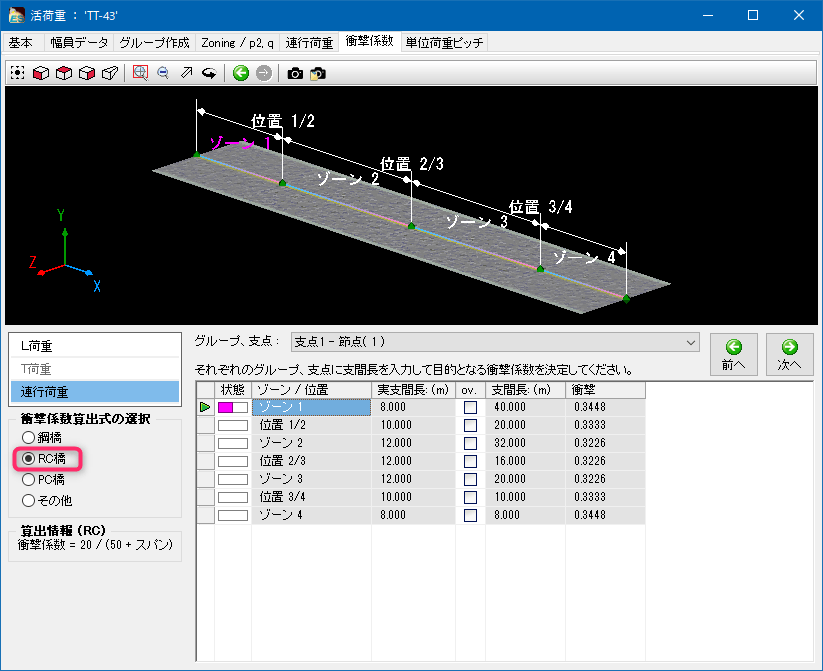
Task: Select the 鋼橋 radio button
Action: click(x=28, y=437)
